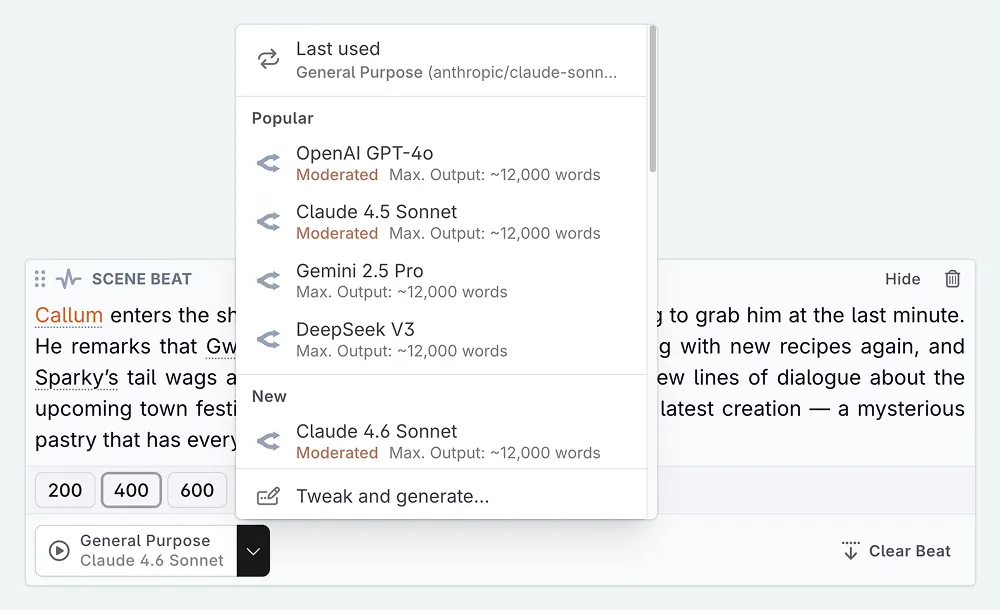The width and height of the screenshot is (1000, 610).
Task: Select the Last used model option
Action: [x=441, y=61]
